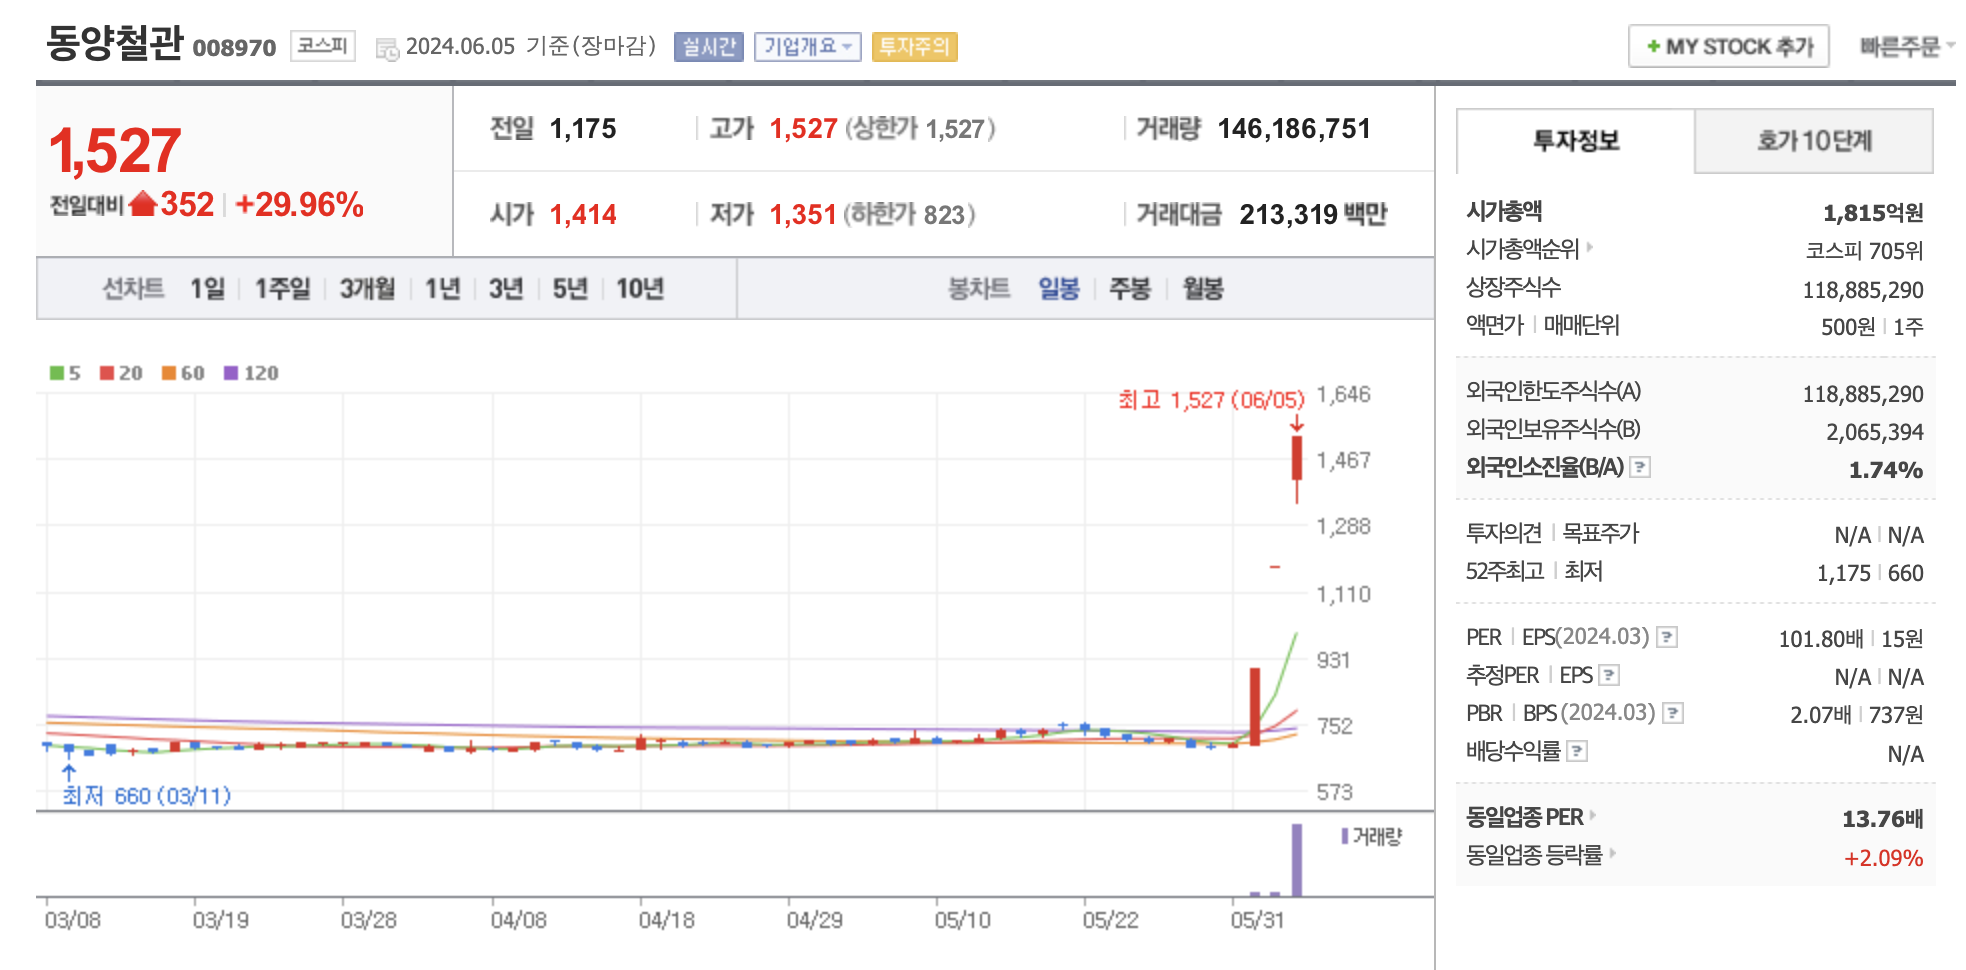1966x970 pixels.
Task: Open help icon next to PER EPS(2024.03)
Action: (1667, 637)
